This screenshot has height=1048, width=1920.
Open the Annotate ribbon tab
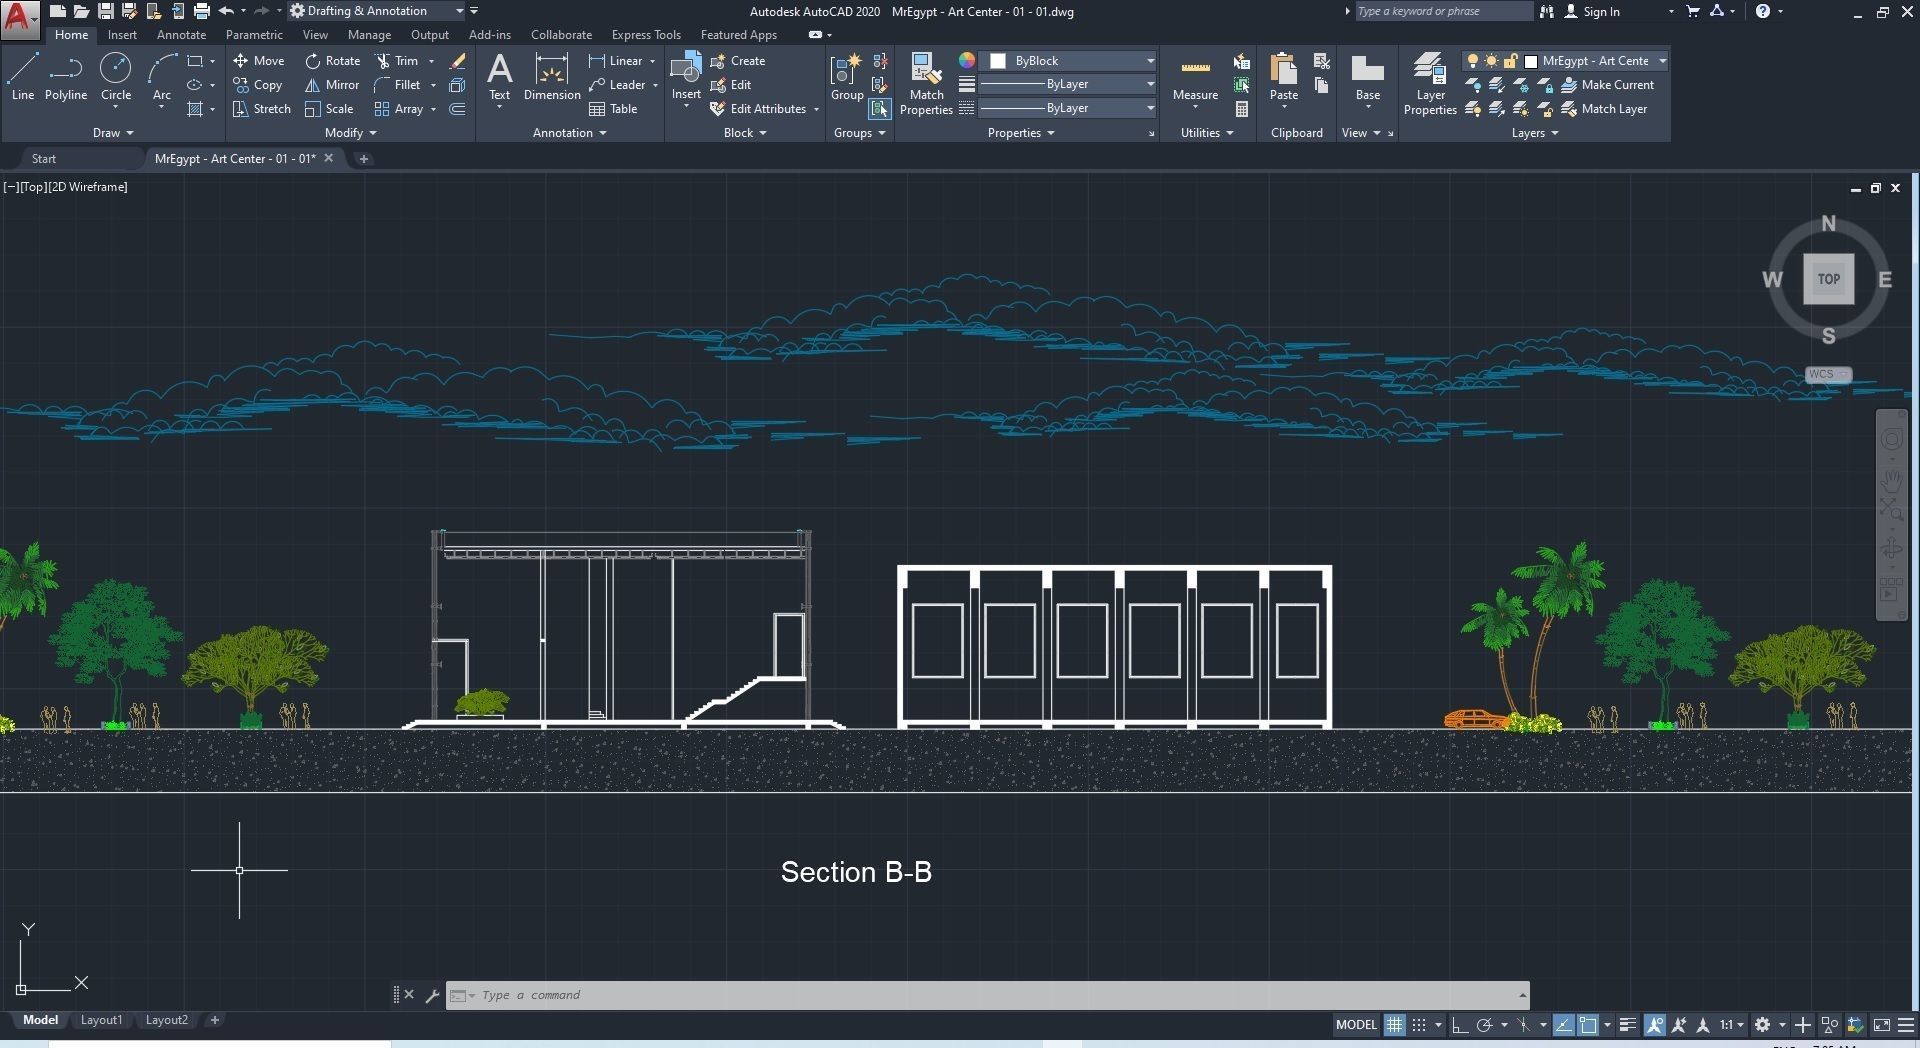click(181, 35)
